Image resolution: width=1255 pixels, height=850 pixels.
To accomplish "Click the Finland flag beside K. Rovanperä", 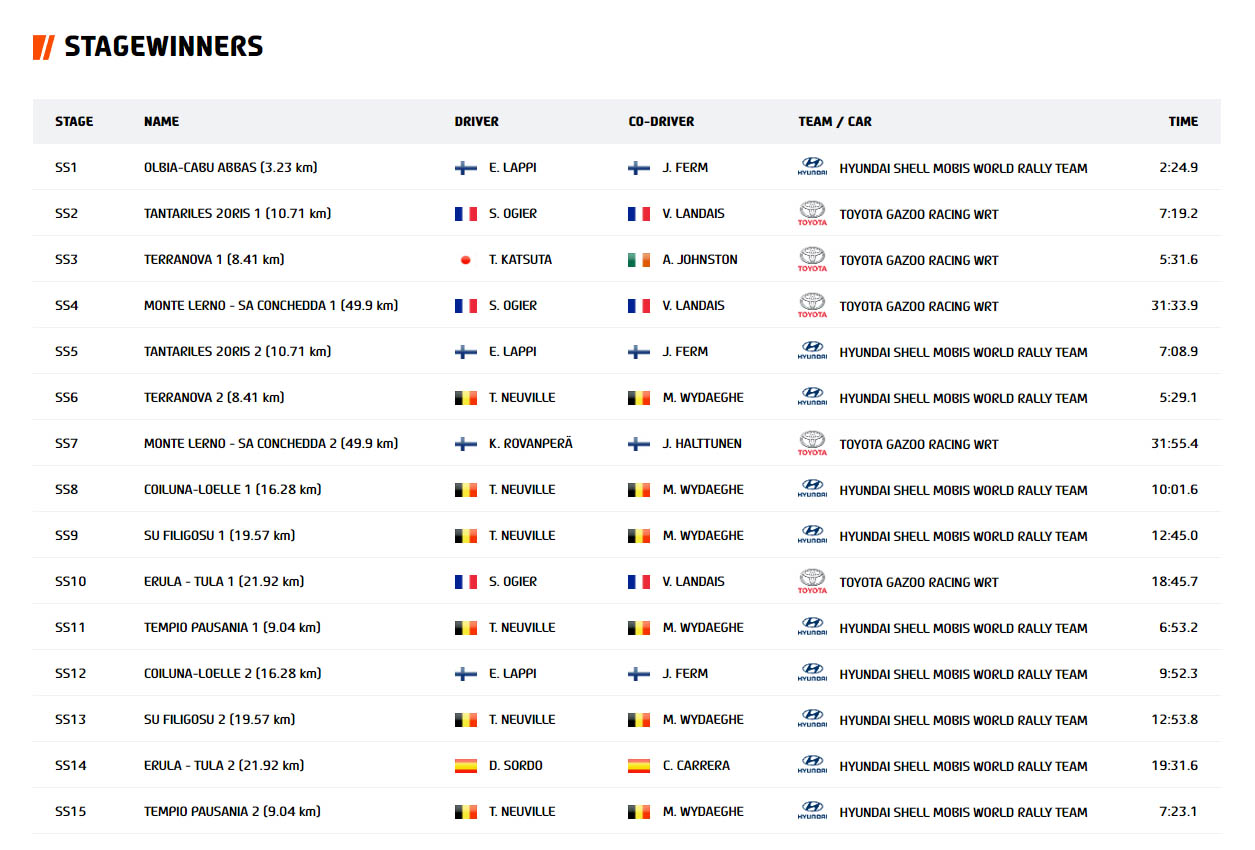I will (x=465, y=444).
